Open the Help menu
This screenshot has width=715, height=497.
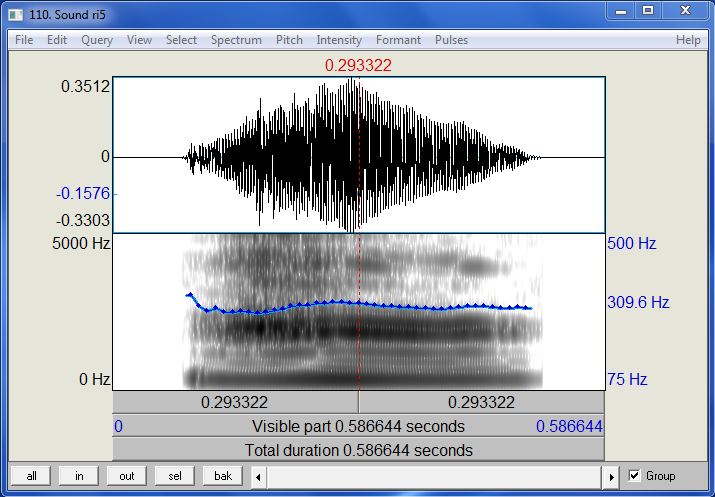(688, 40)
